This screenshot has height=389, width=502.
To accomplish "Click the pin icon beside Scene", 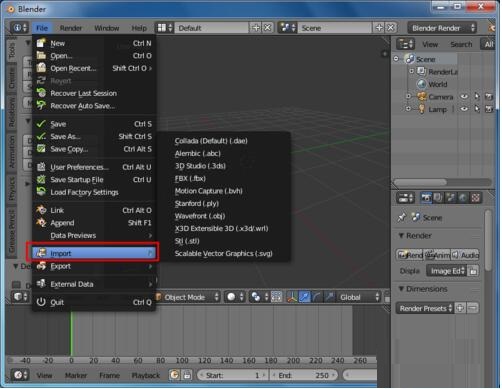I will [402, 218].
